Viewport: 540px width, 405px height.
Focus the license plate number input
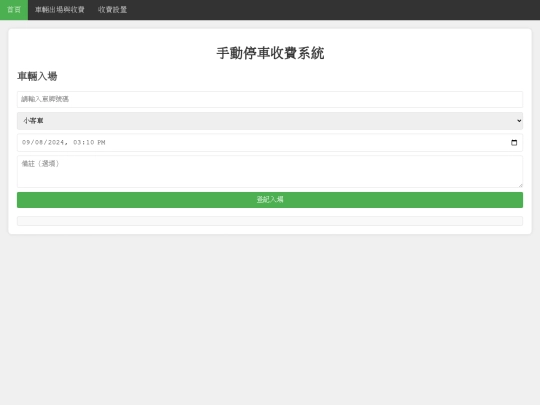[270, 99]
